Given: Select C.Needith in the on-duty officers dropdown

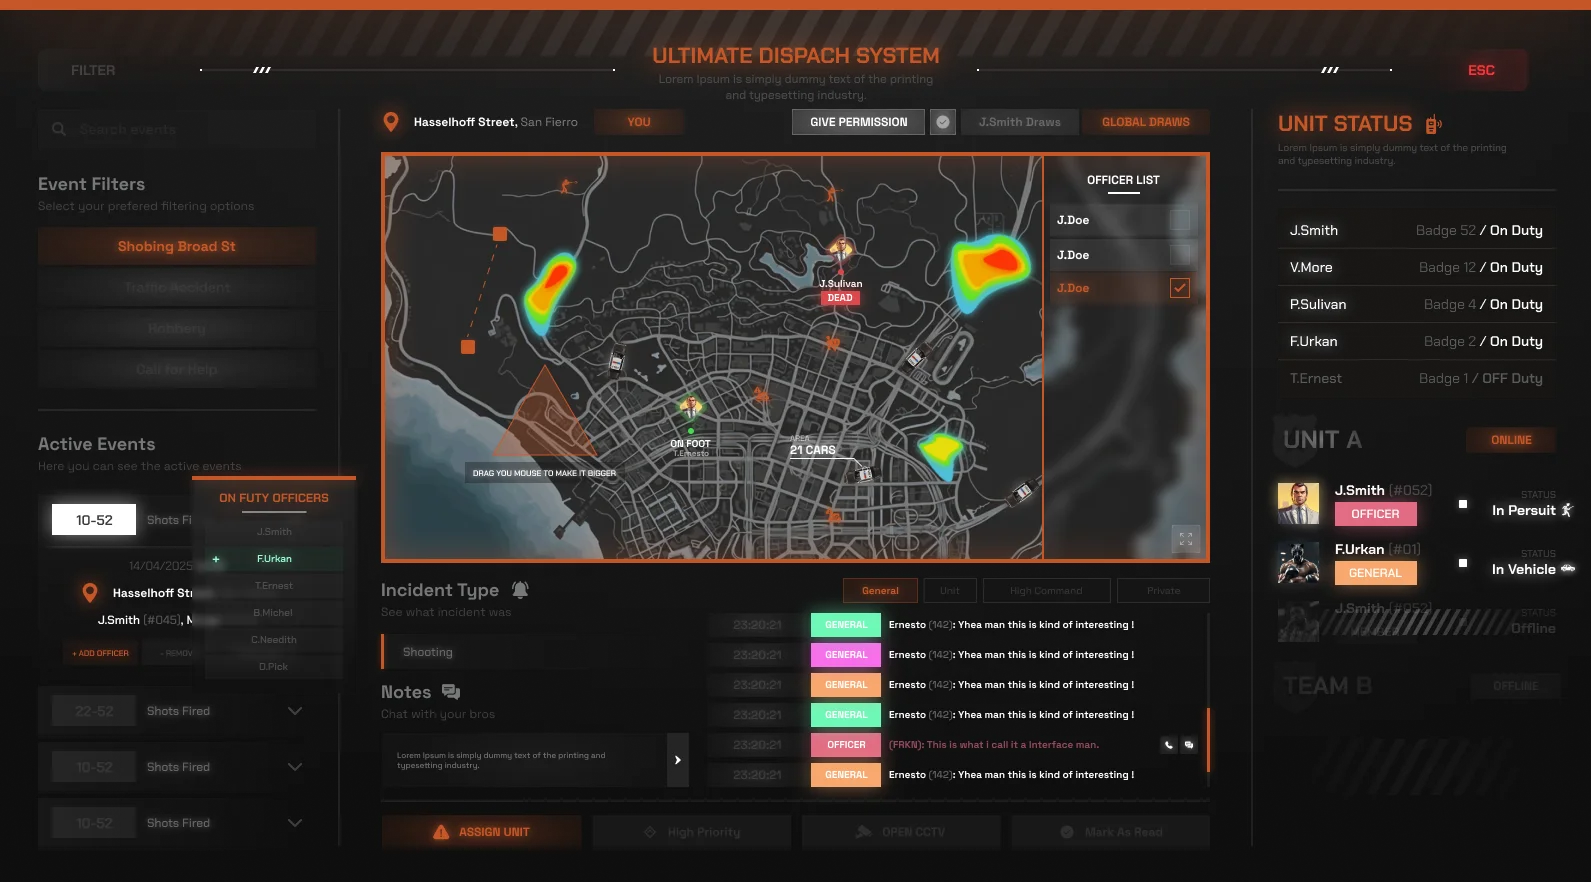Looking at the screenshot, I should pos(274,640).
